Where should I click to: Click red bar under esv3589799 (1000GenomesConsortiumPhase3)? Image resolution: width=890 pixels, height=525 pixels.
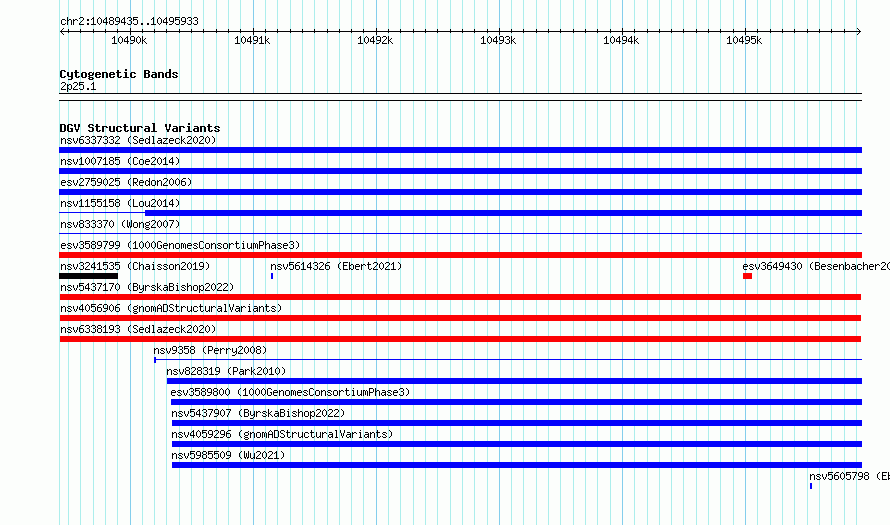click(x=460, y=255)
